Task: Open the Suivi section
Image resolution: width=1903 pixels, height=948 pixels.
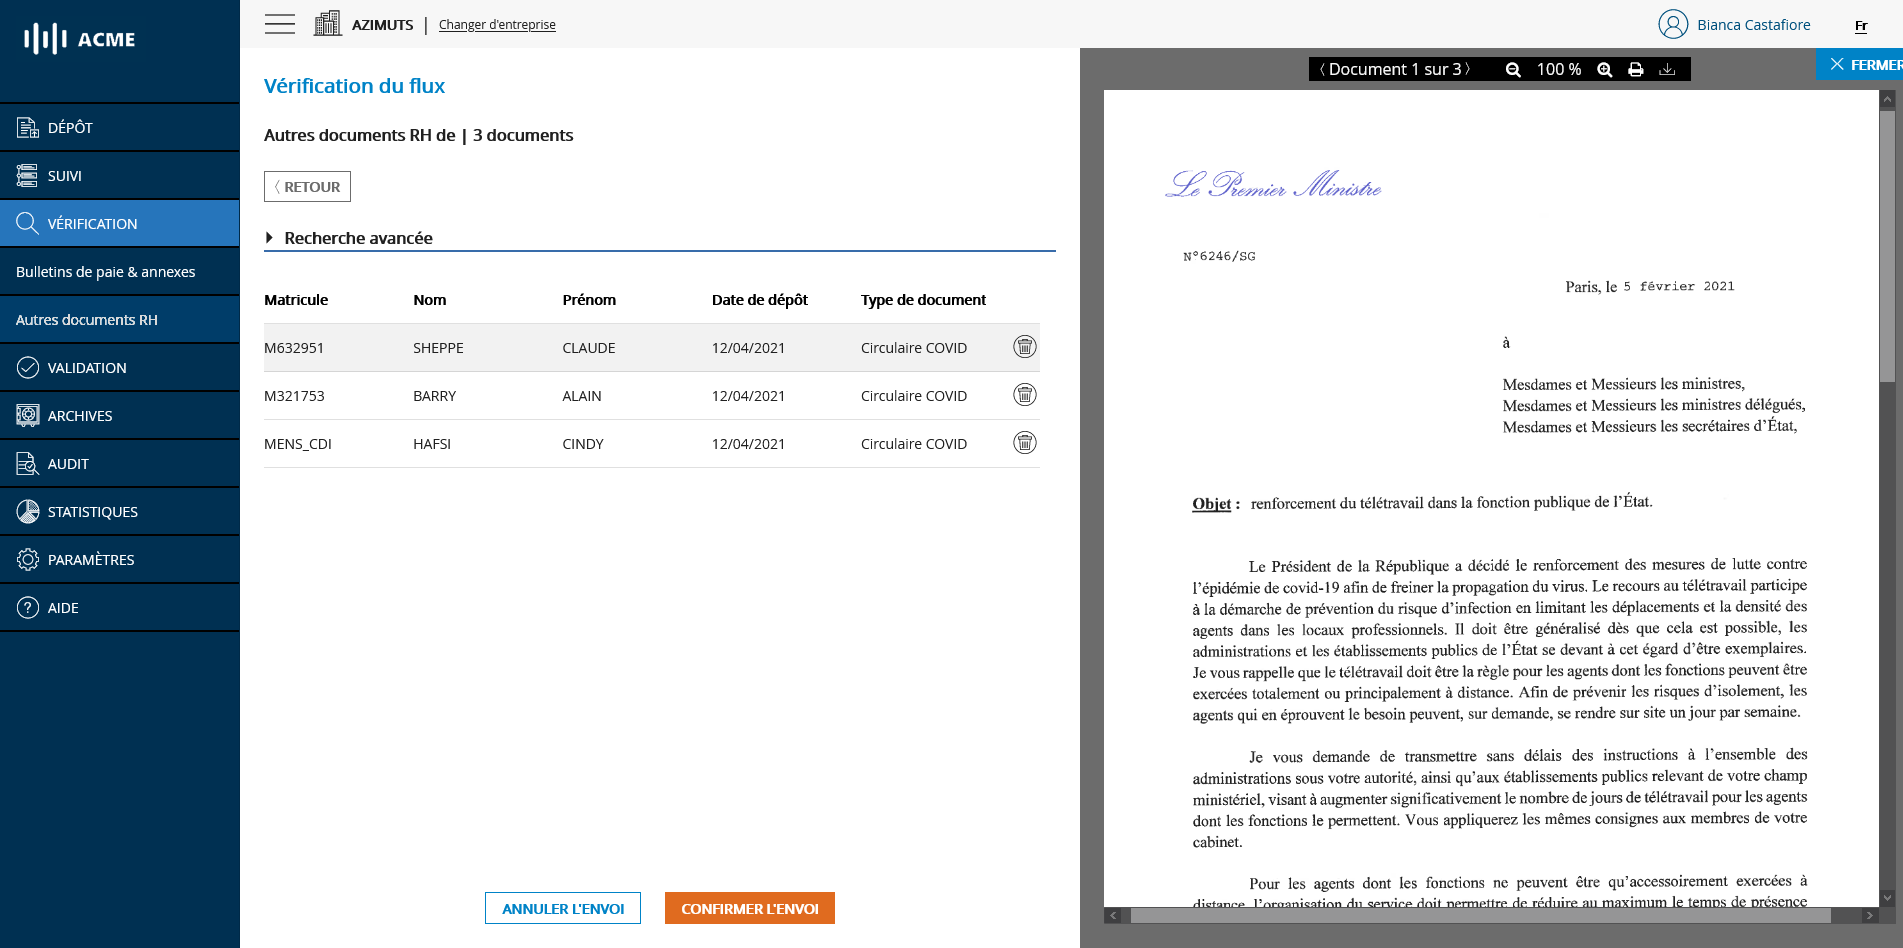Action: coord(25,175)
